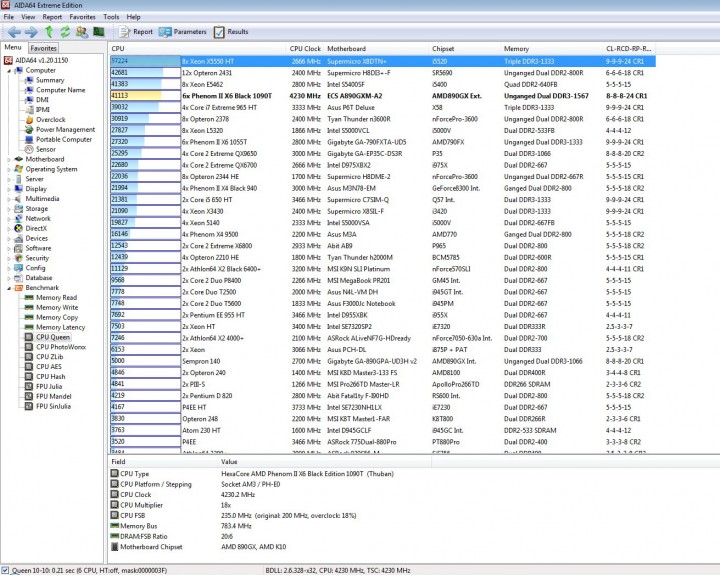720x575 pixels.
Task: Open the CPU ZLib benchmark icon
Action: point(29,357)
